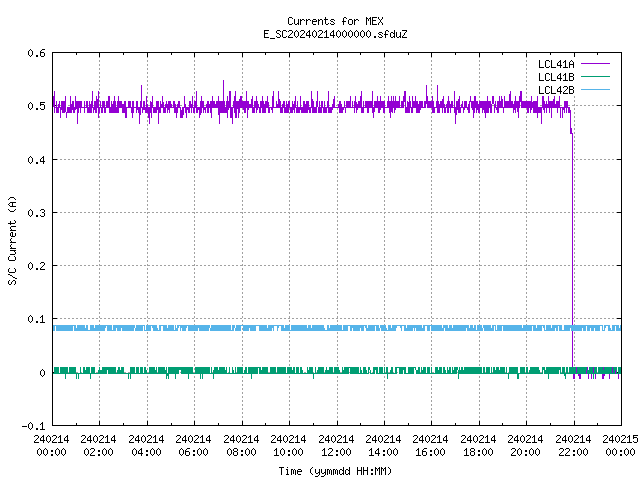Click the green LCL41B trace near 12:00
This screenshot has height=480, width=640.
337,371
